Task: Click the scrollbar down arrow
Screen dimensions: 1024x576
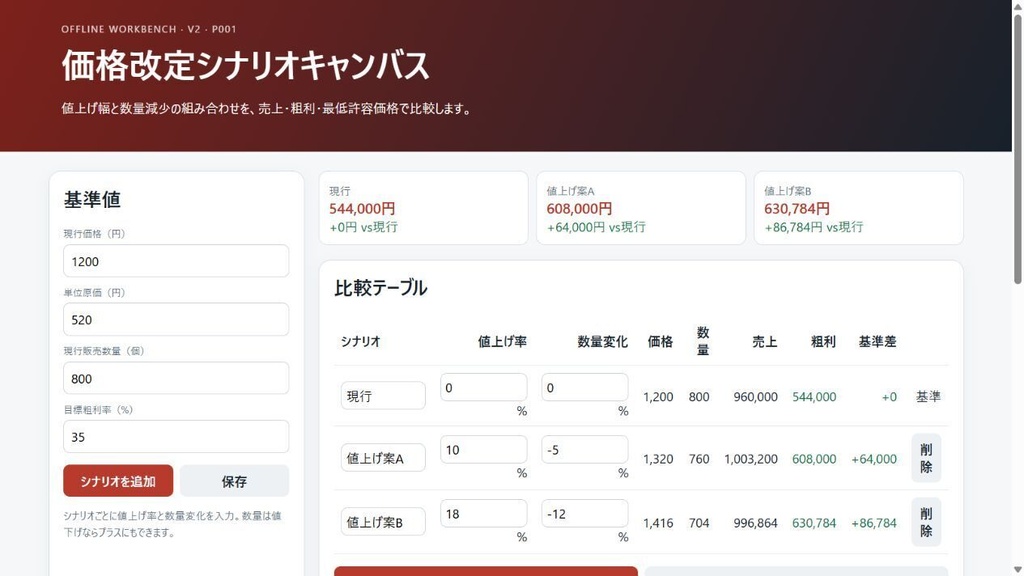Action: coord(1017,570)
